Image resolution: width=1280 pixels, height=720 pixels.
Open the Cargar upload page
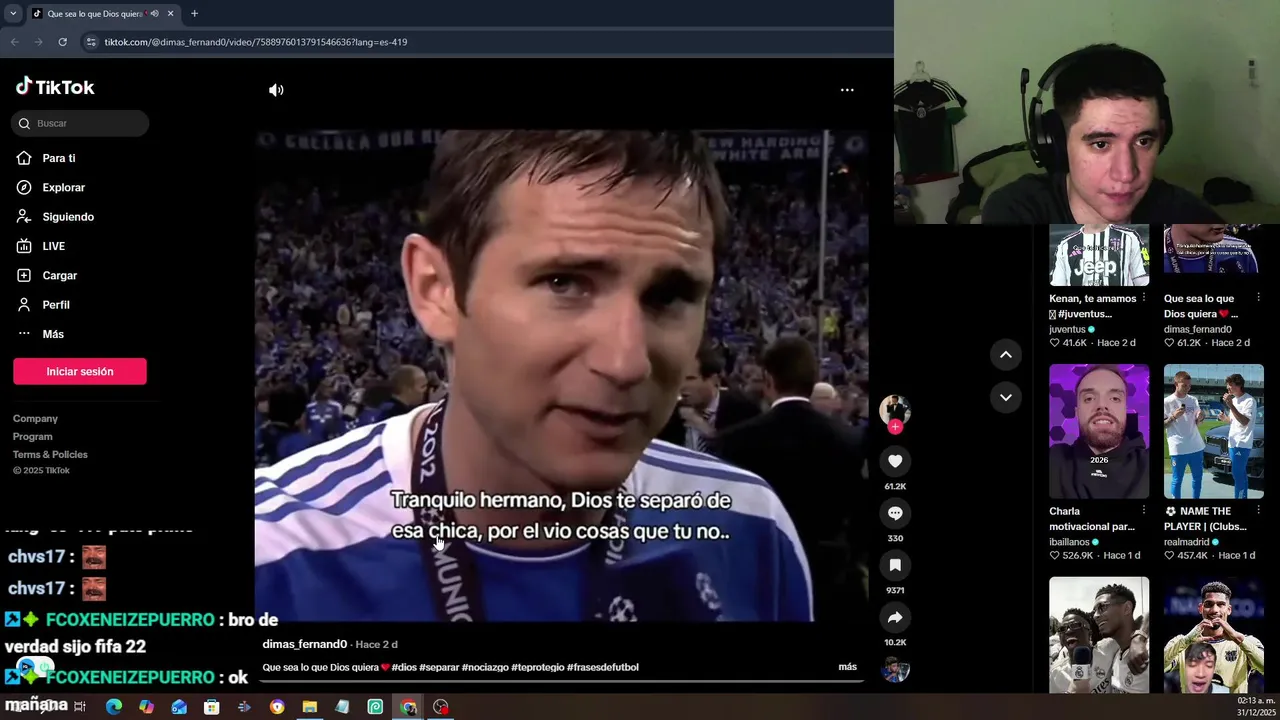click(x=59, y=275)
